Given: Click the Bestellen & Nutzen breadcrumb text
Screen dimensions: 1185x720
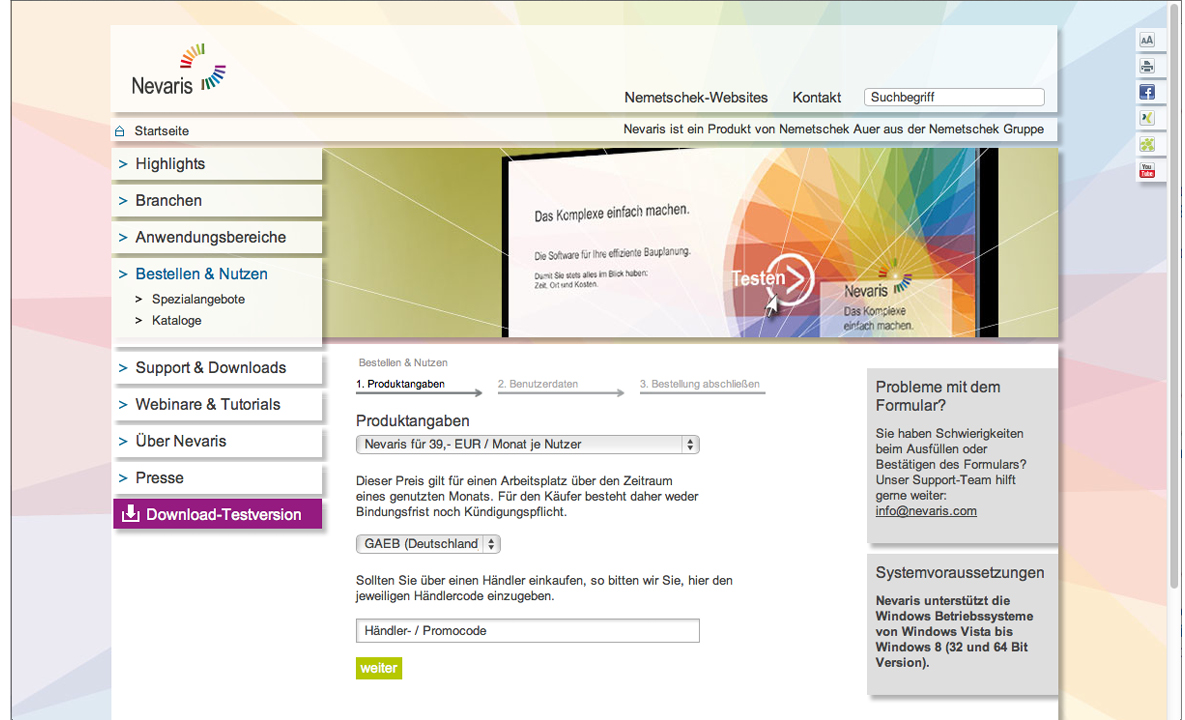Looking at the screenshot, I should [403, 363].
